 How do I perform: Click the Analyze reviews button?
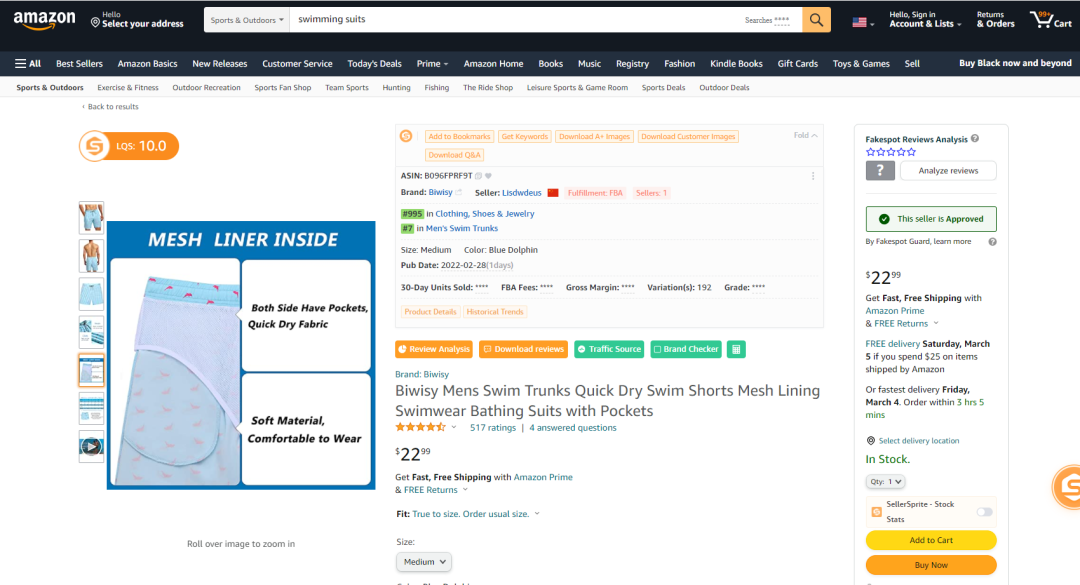tap(948, 171)
